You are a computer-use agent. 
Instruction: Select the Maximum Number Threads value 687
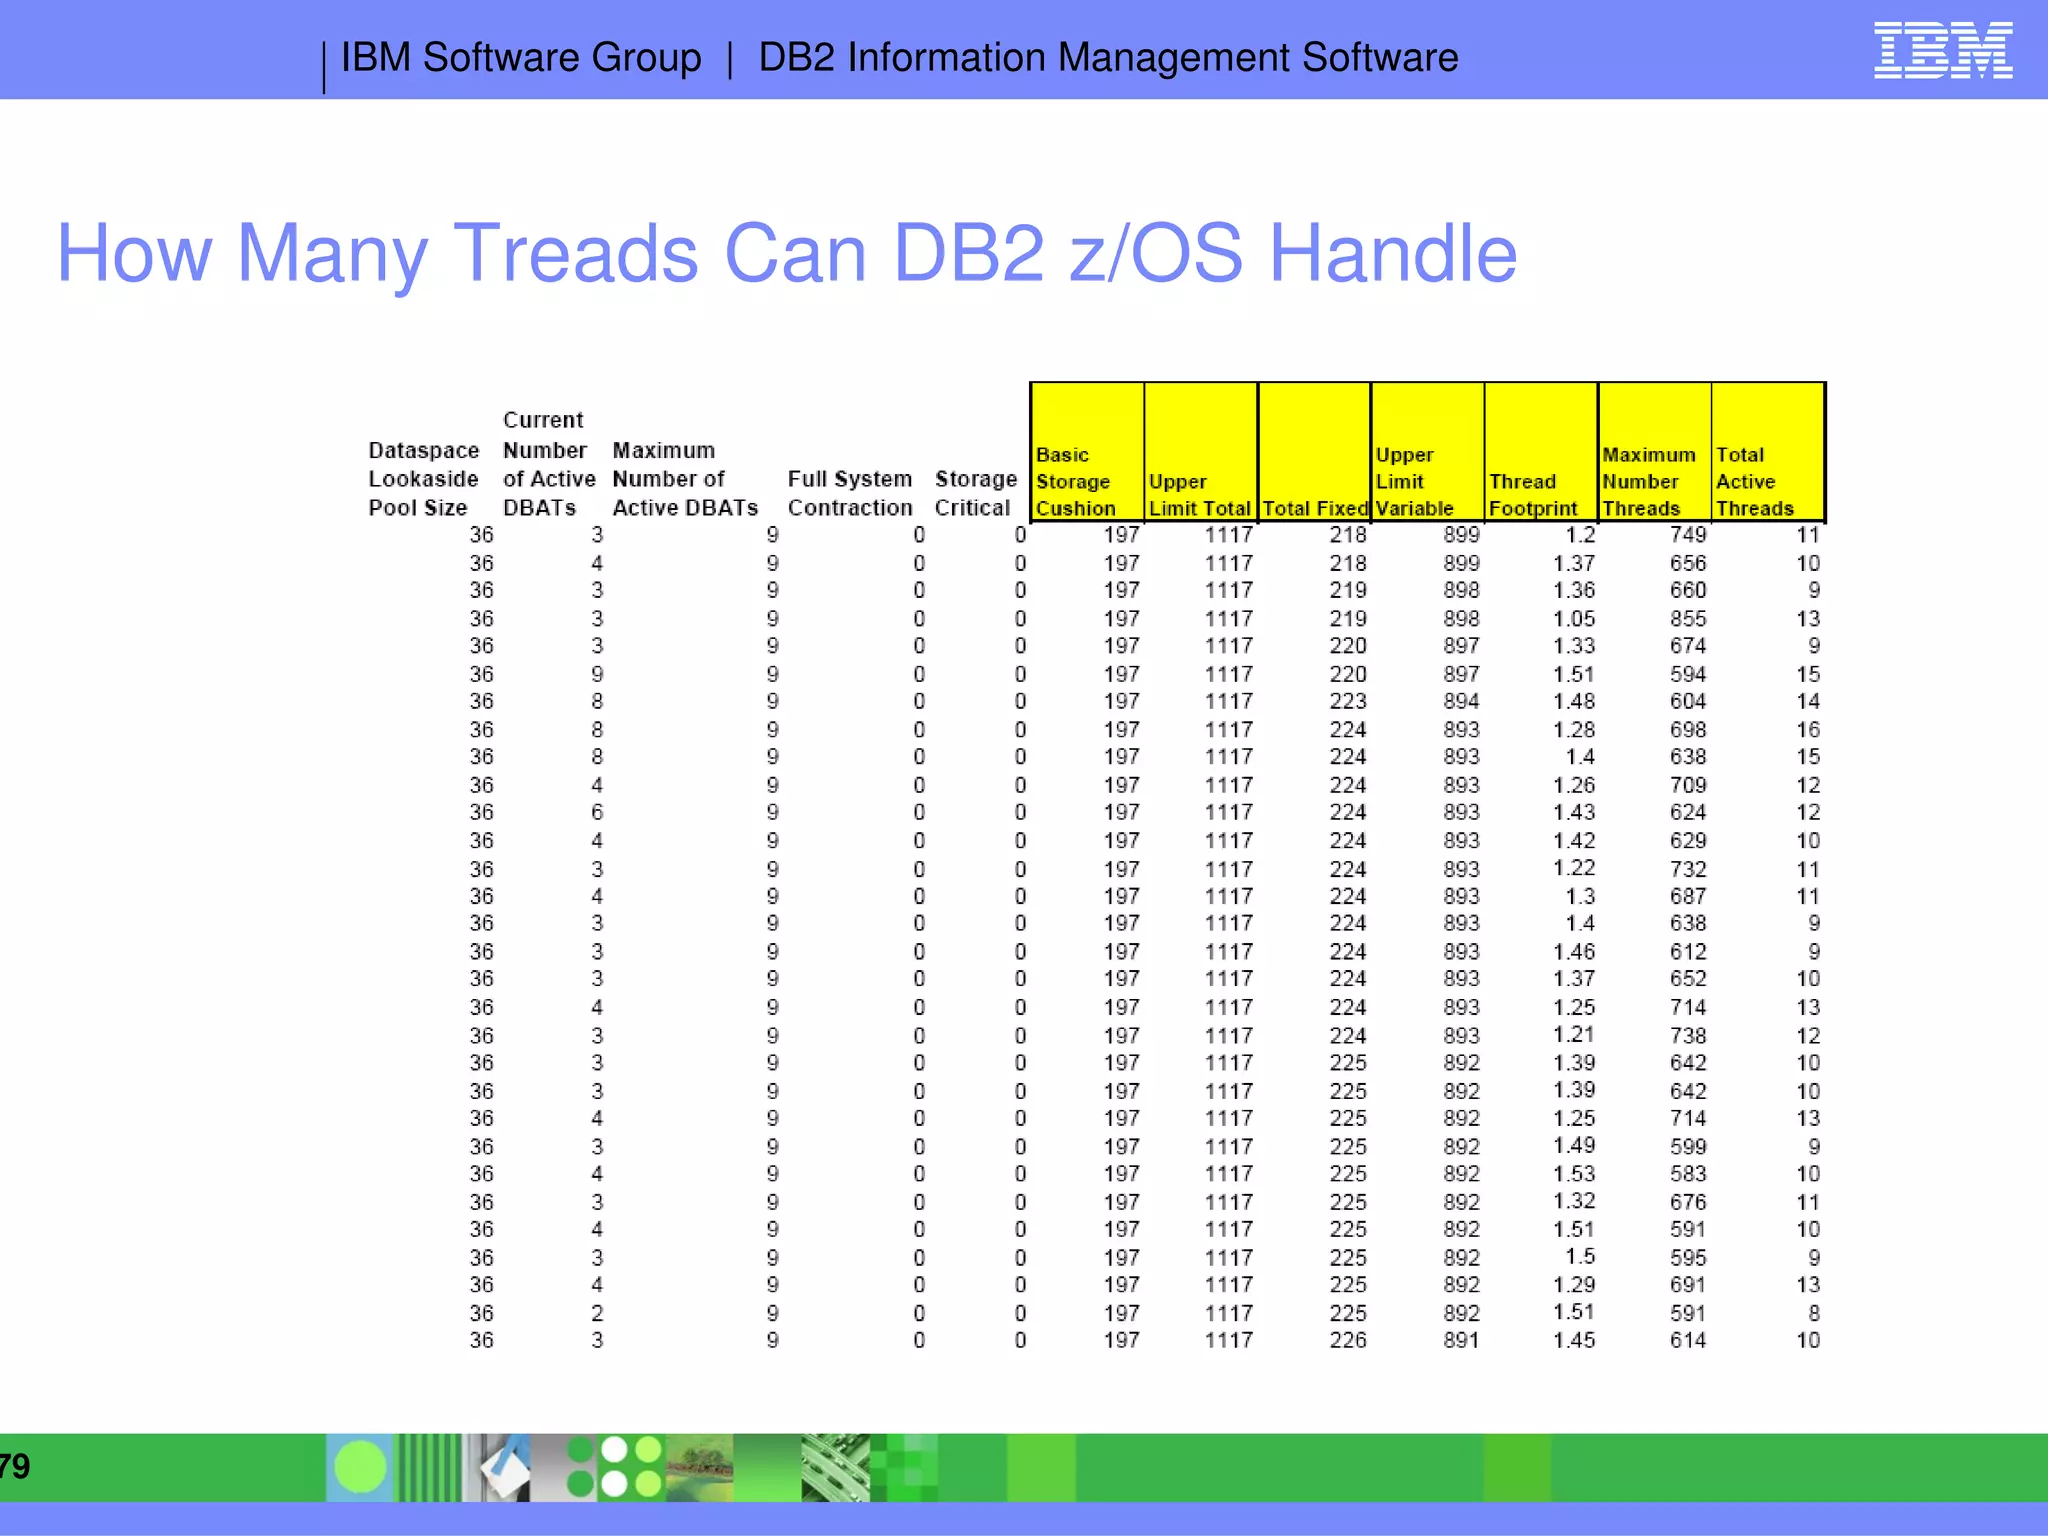1688,896
